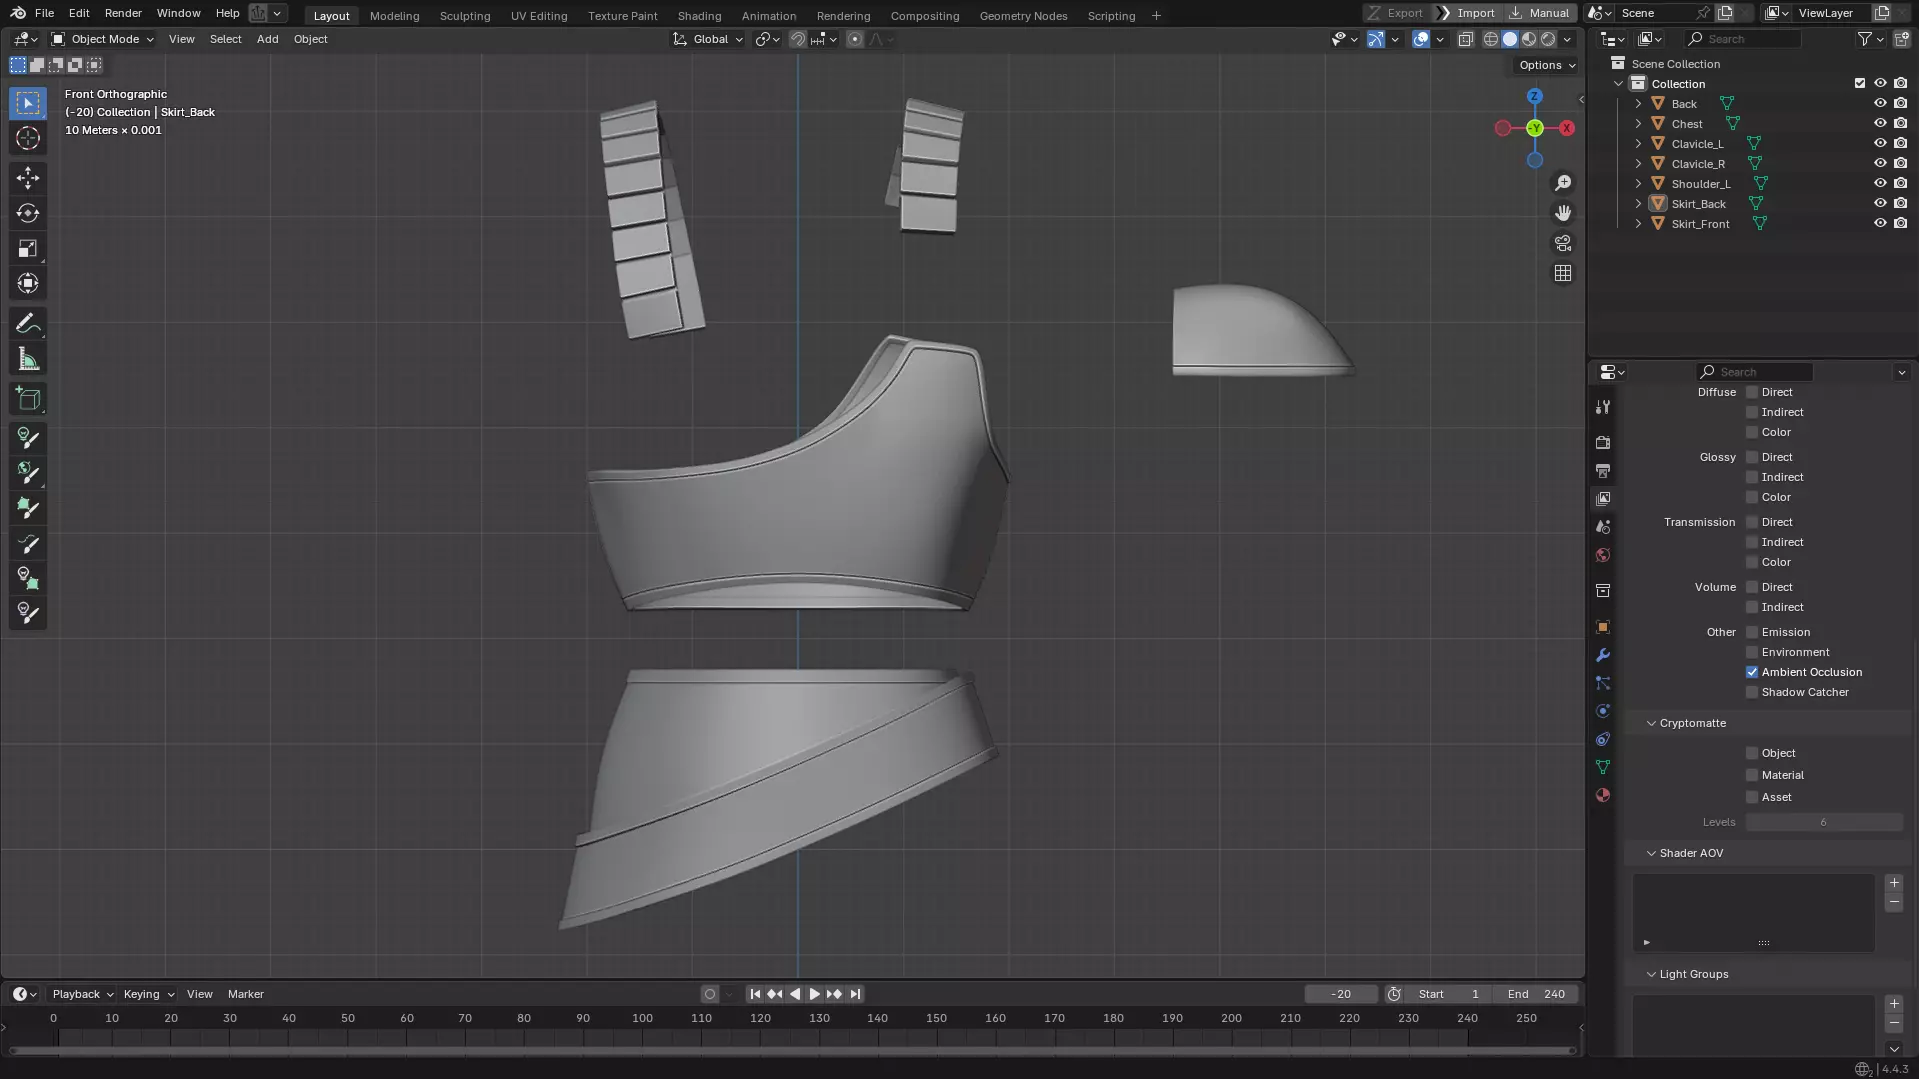This screenshot has width=1919, height=1079.
Task: Open the Tool properties tab
Action: 1603,407
